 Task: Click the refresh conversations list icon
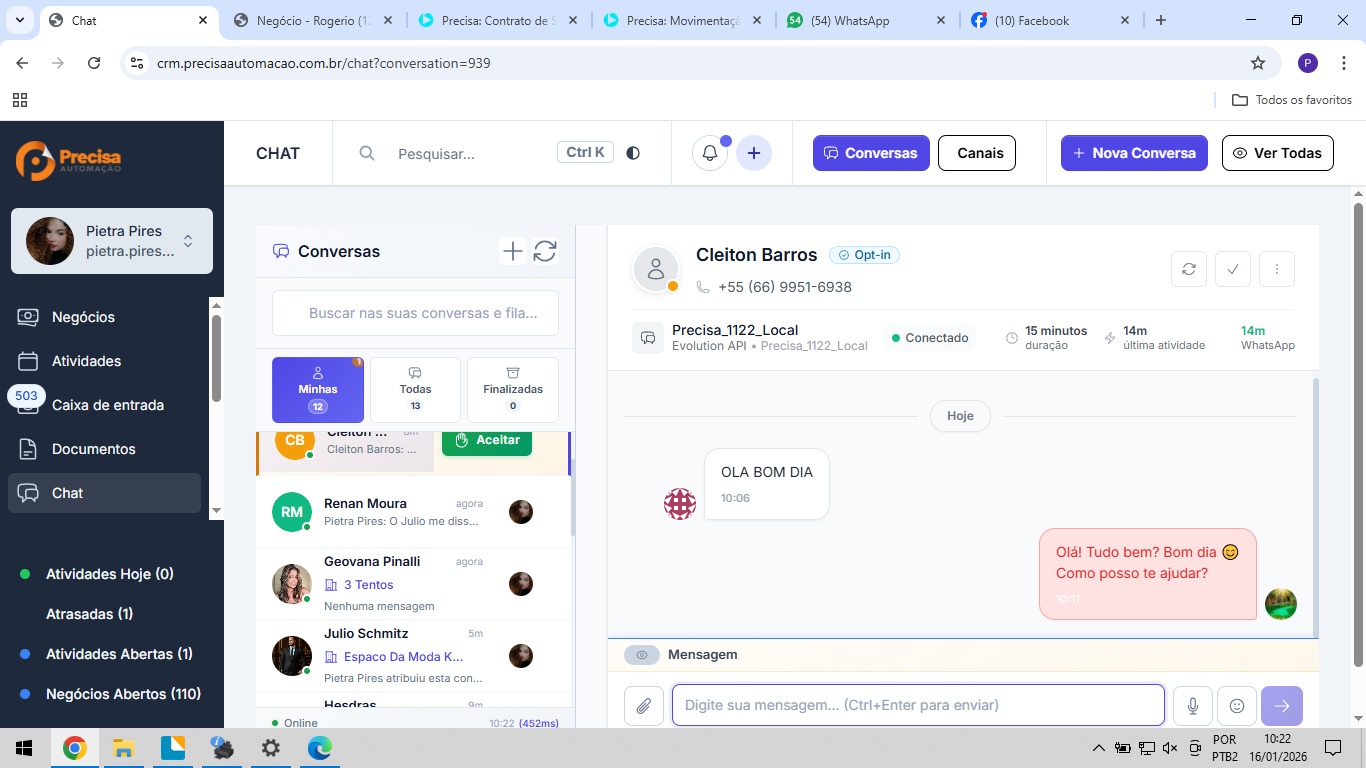click(545, 251)
